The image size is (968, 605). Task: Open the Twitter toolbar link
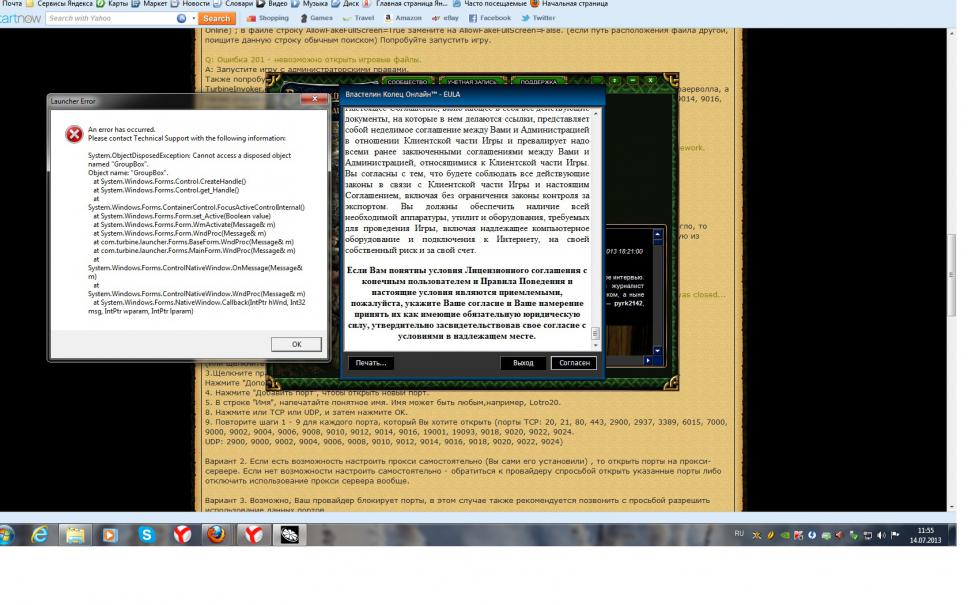pyautogui.click(x=538, y=19)
